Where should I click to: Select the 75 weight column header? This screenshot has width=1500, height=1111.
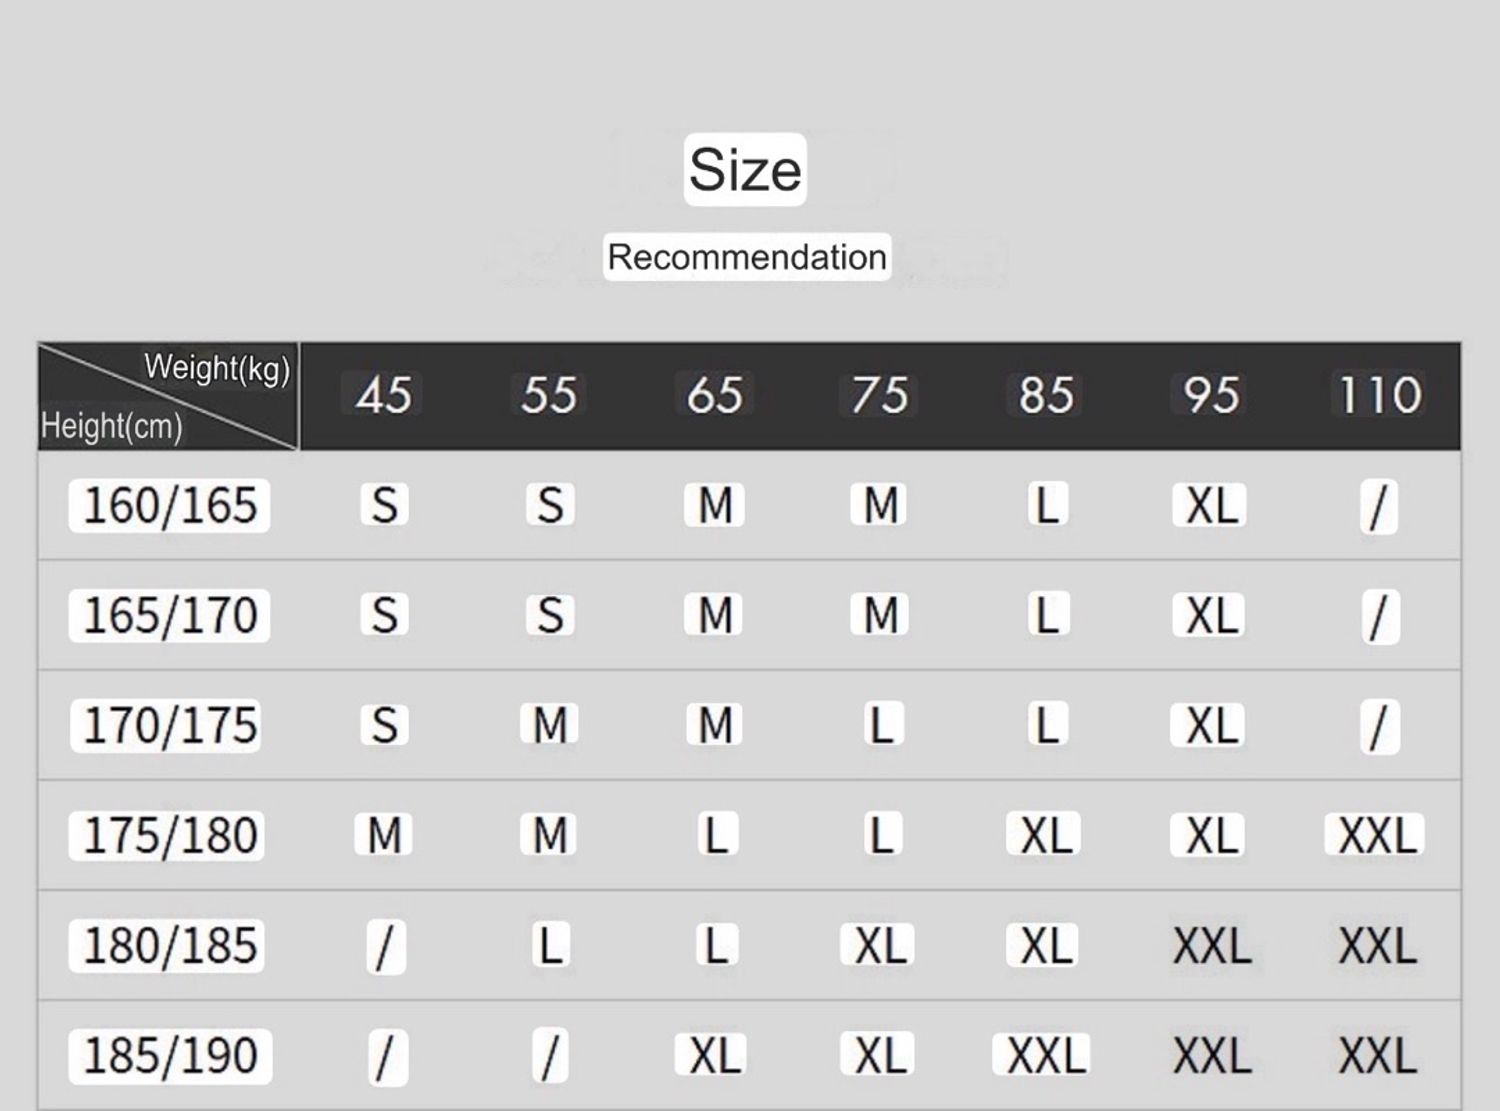click(x=880, y=395)
